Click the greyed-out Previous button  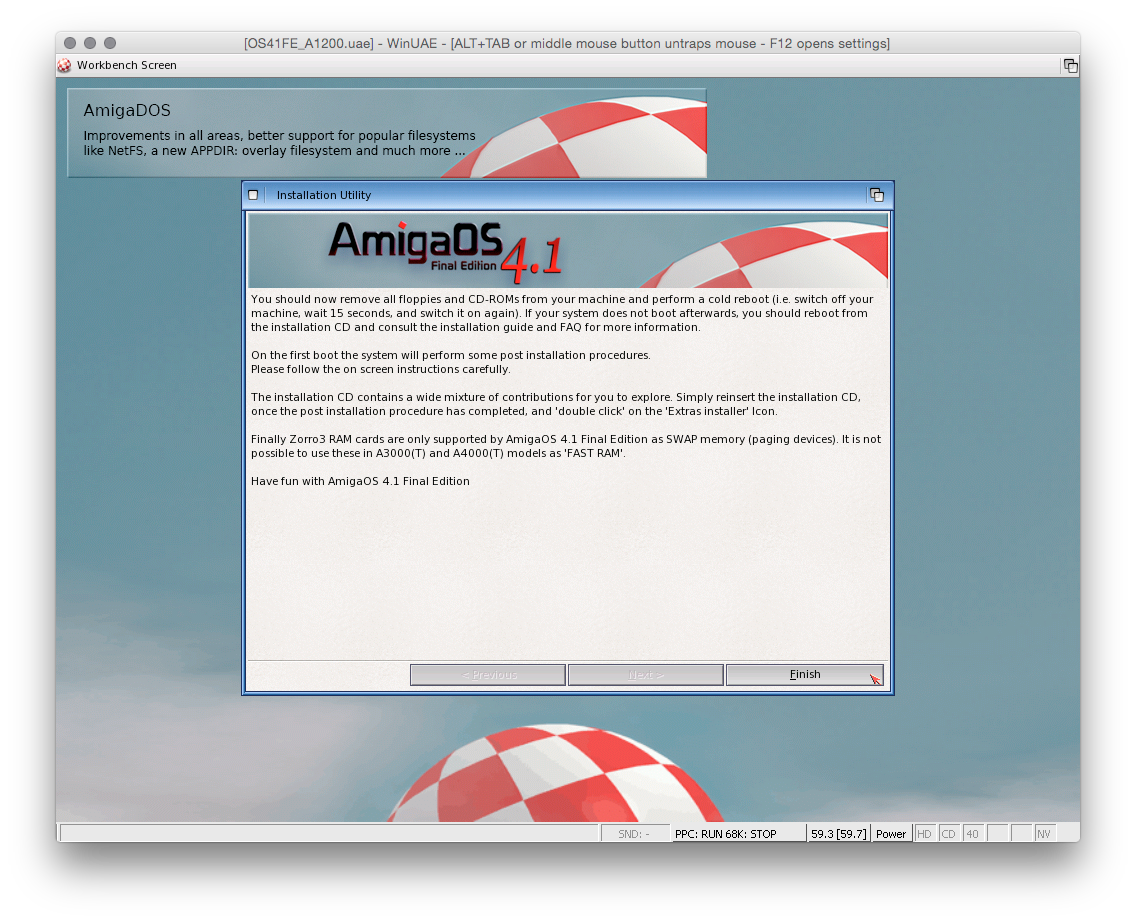click(x=488, y=674)
